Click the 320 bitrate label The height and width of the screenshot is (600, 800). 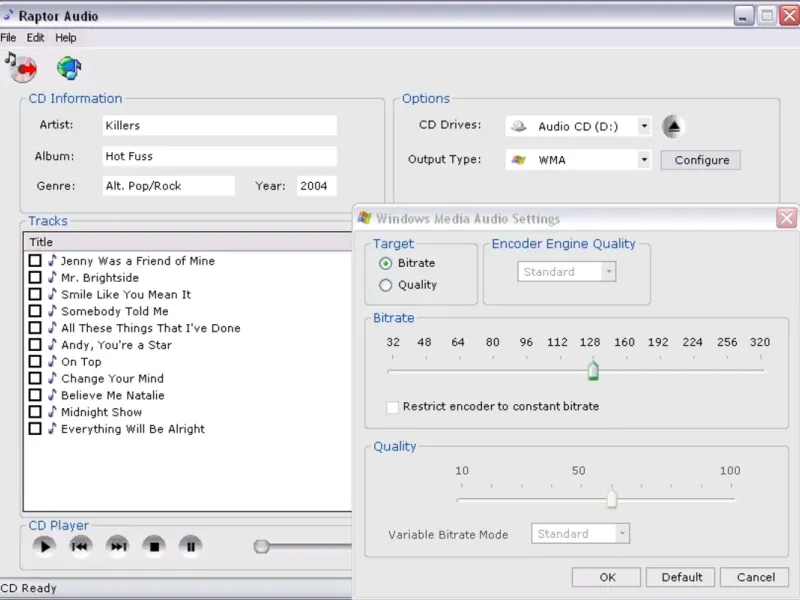[x=760, y=342]
